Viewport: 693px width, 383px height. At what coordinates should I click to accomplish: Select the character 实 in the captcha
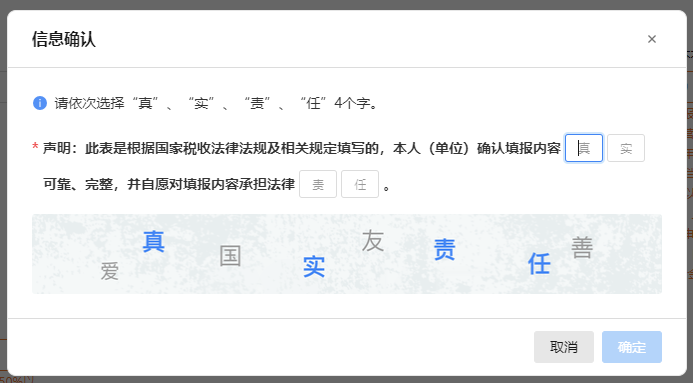[314, 266]
